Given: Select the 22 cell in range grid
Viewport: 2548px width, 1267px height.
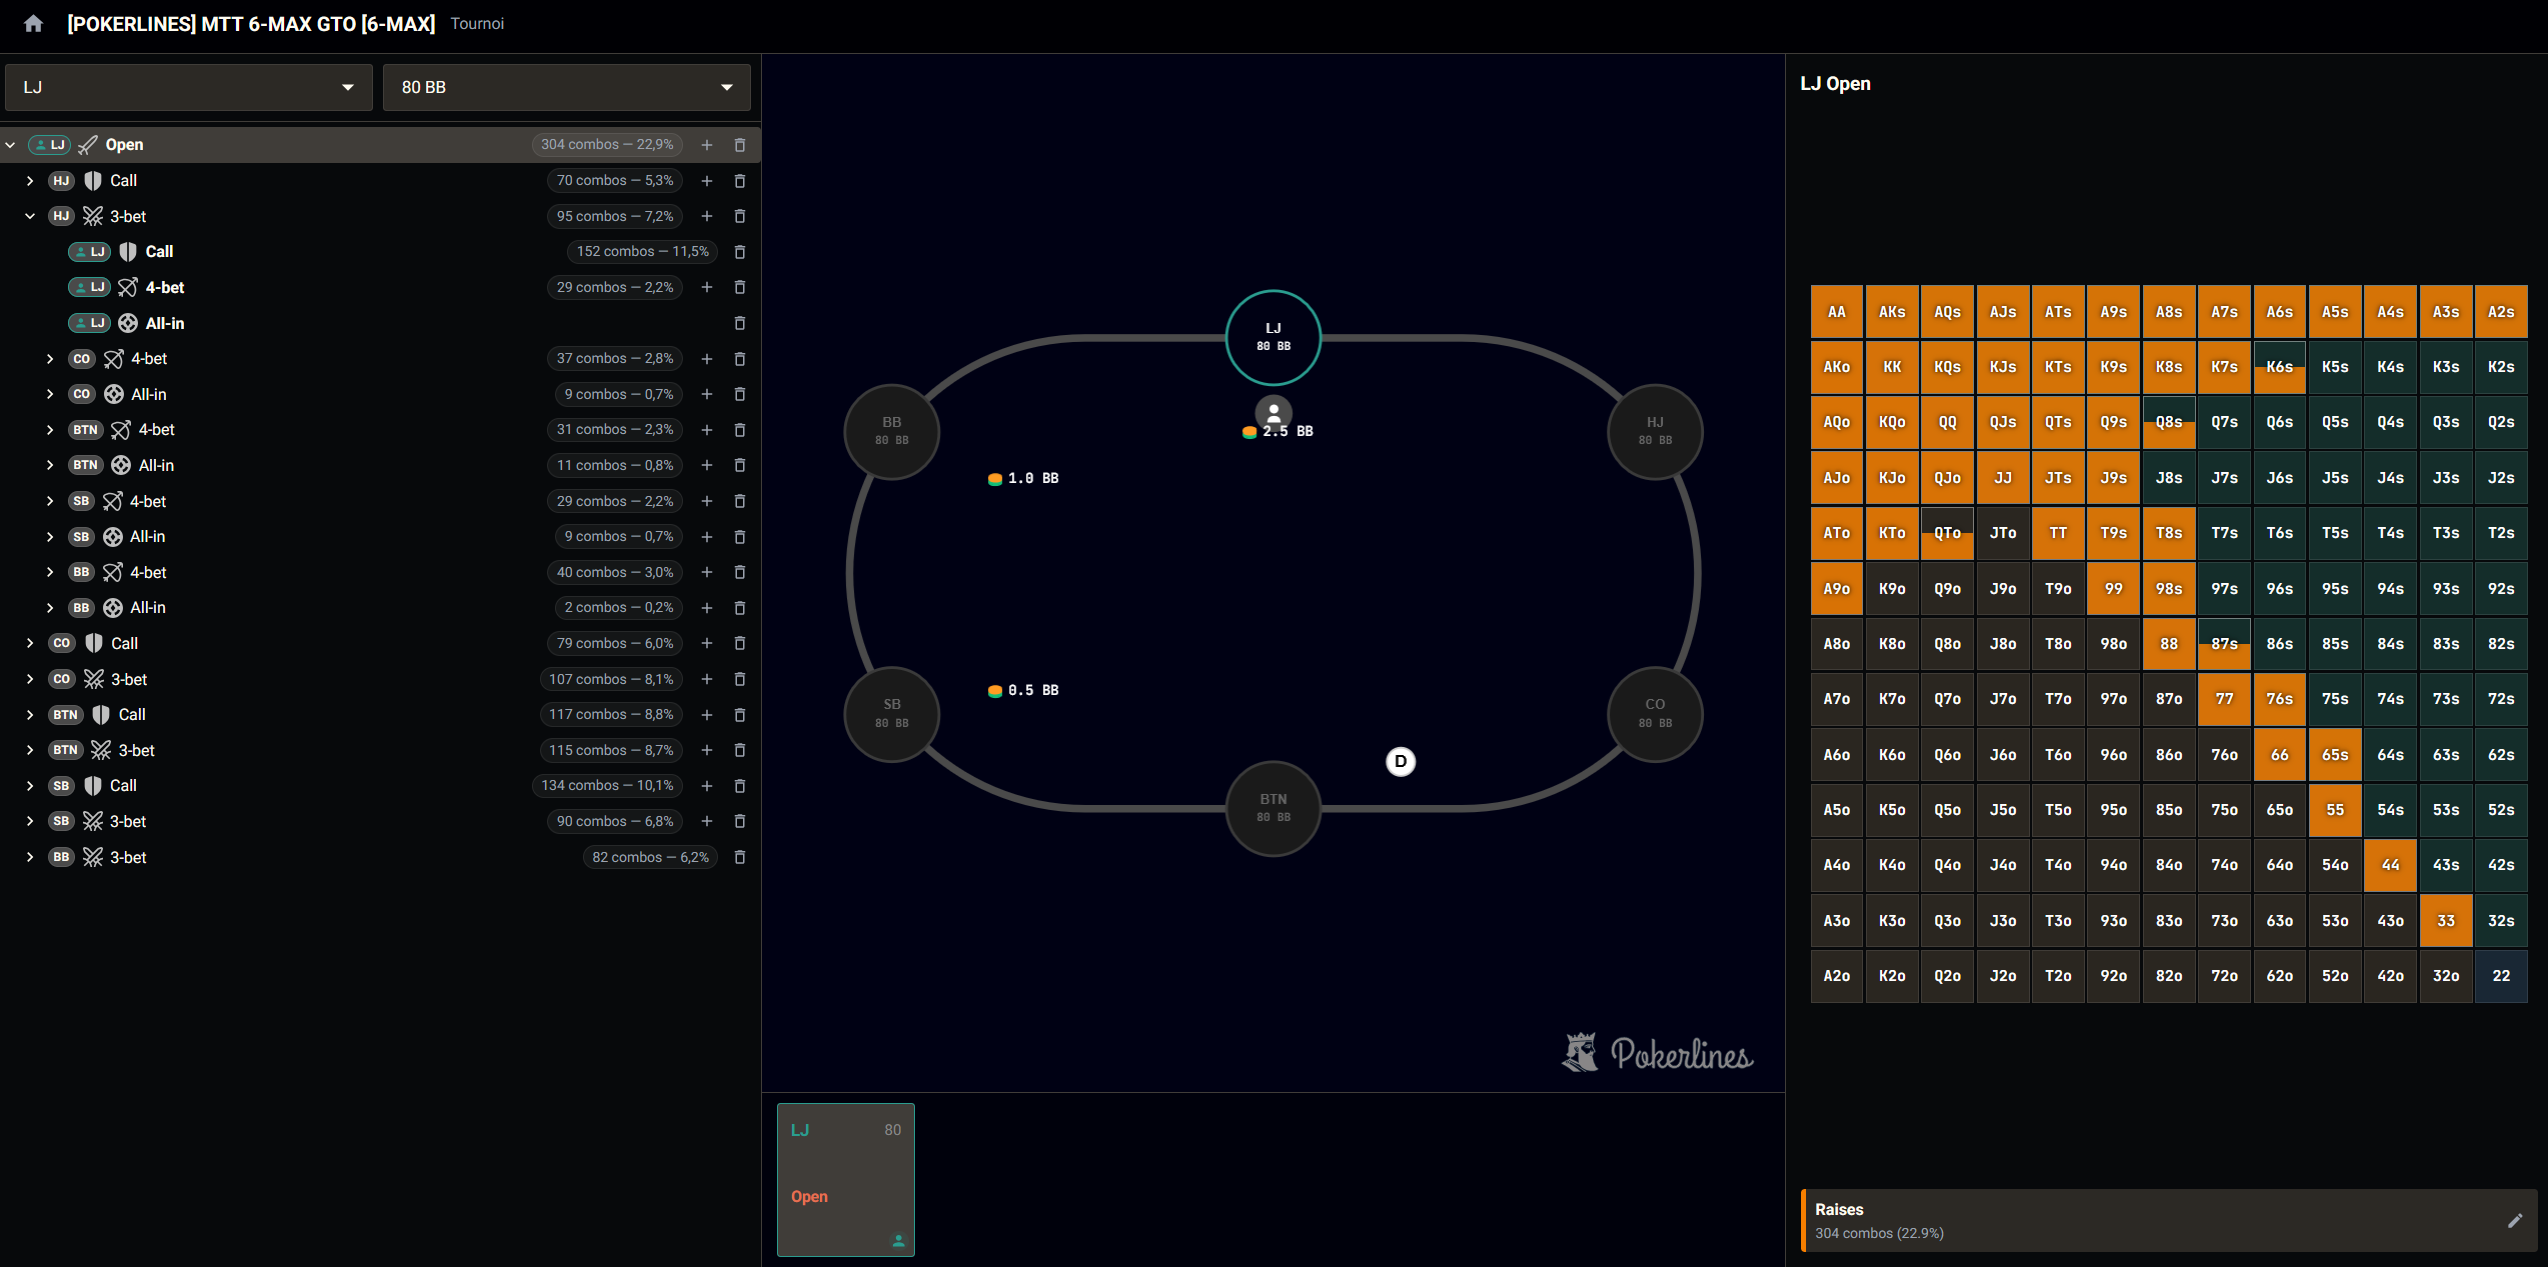Looking at the screenshot, I should point(2501,976).
